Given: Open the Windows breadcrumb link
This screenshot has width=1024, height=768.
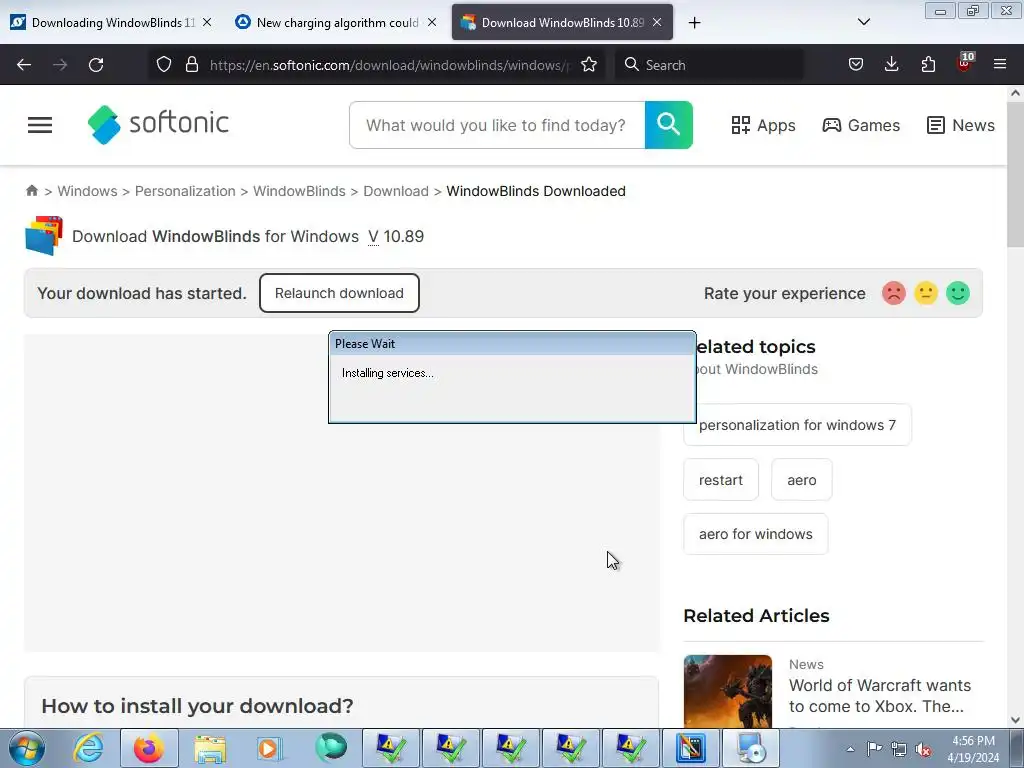Looking at the screenshot, I should click(x=88, y=191).
